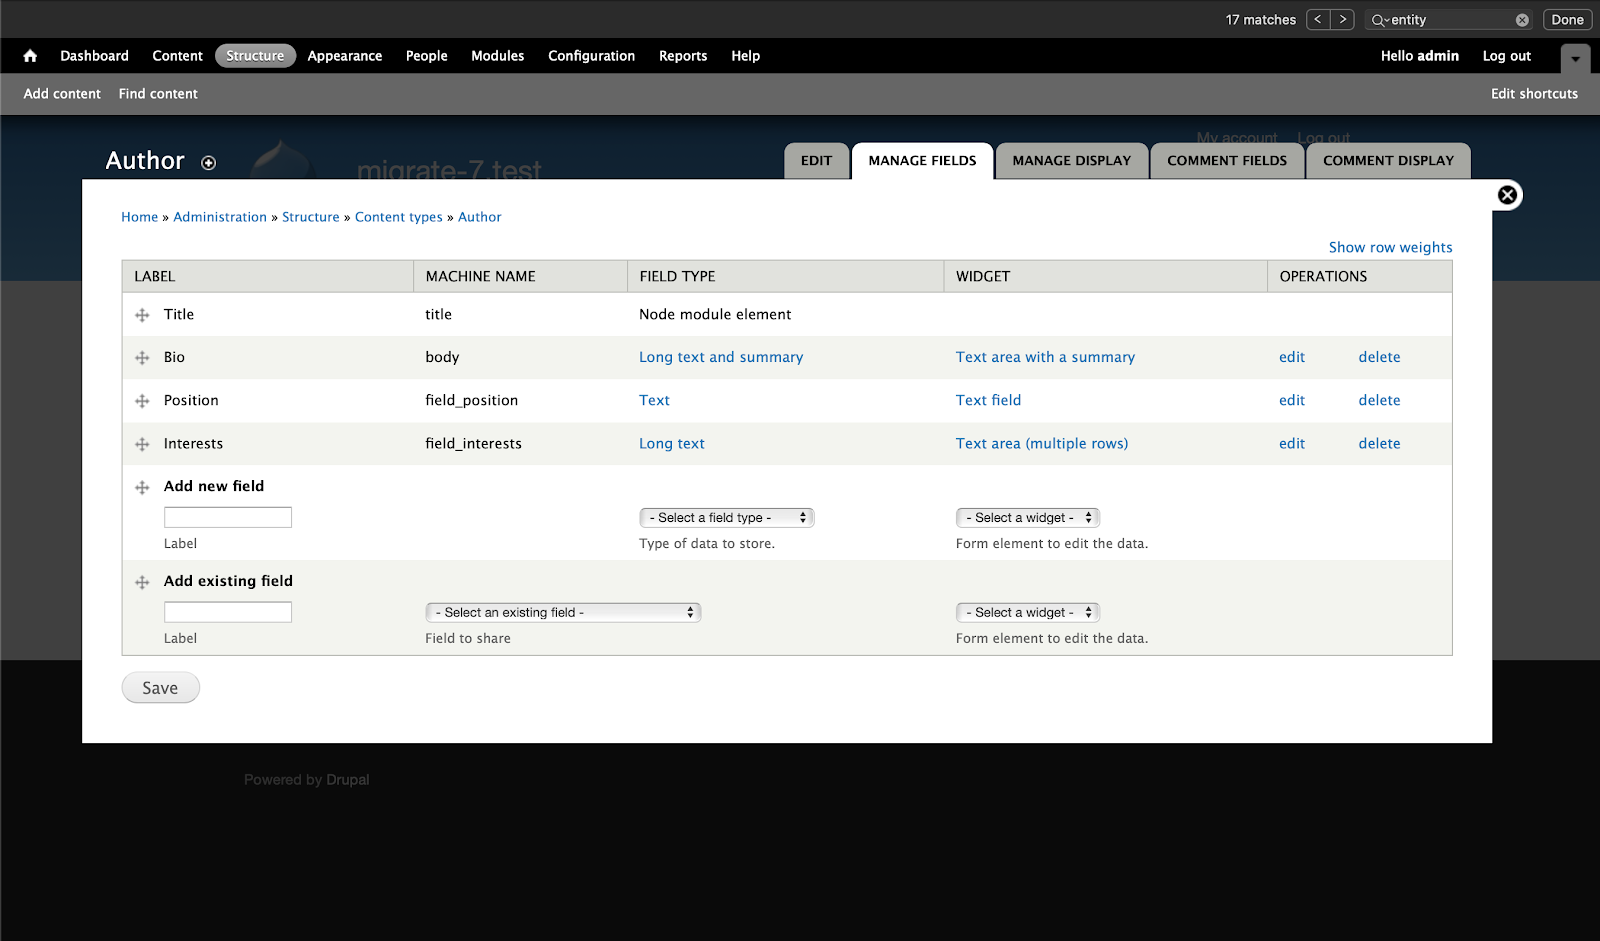Grab the drag handle for Bio row
Screen dimensions: 1600x941
pos(142,358)
